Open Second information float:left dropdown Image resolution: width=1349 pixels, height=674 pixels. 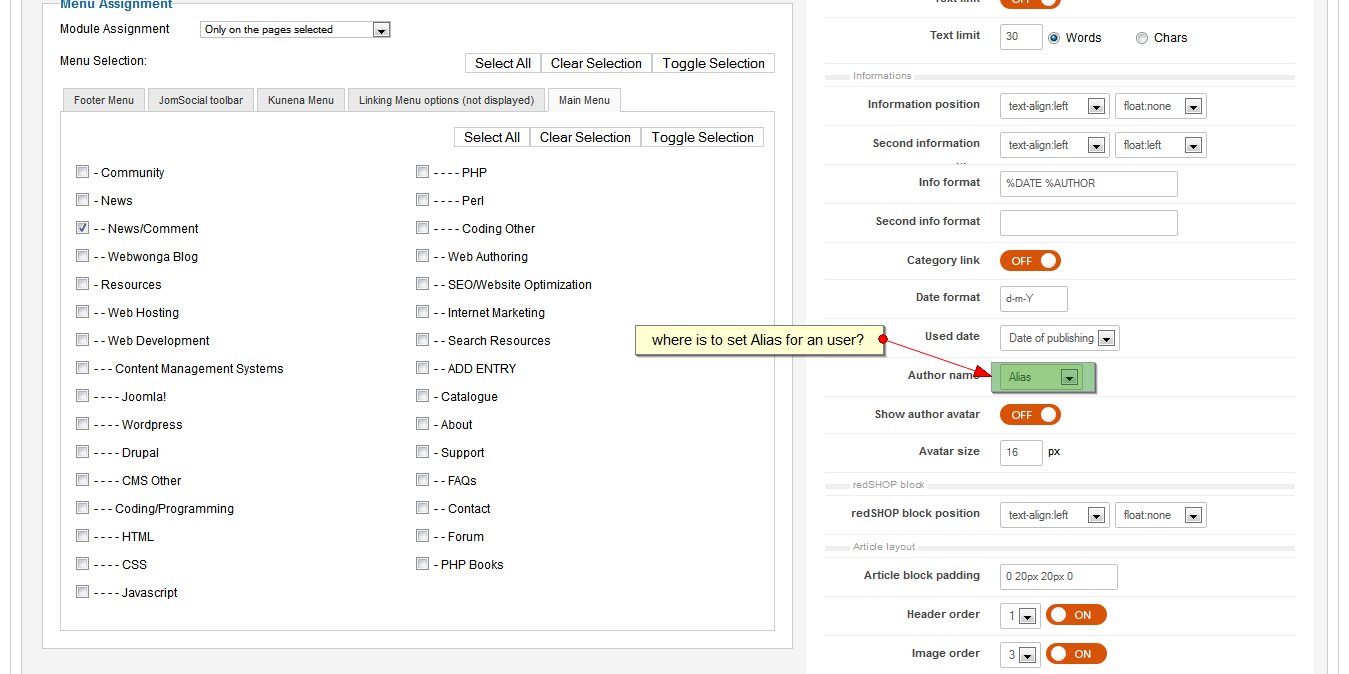click(1160, 145)
